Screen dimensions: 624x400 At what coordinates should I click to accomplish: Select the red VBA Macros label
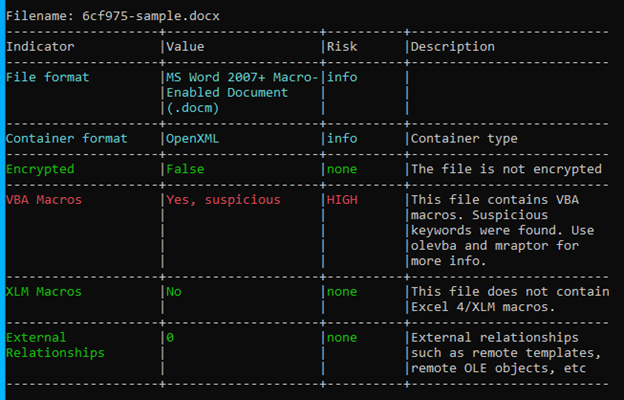coord(44,199)
